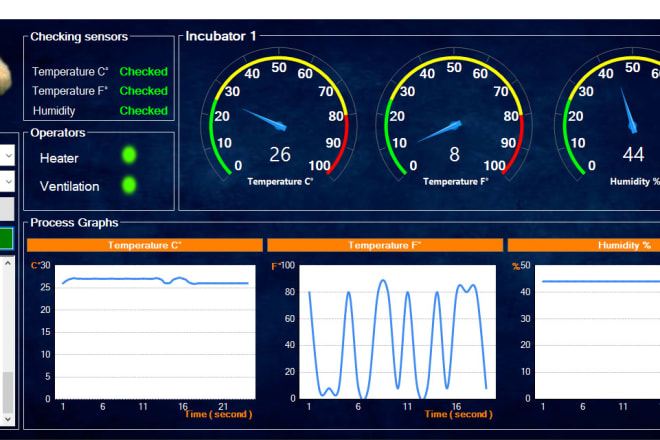Click the Temperature F° label in Checking sensors
The image size is (660, 440).
coord(70,91)
